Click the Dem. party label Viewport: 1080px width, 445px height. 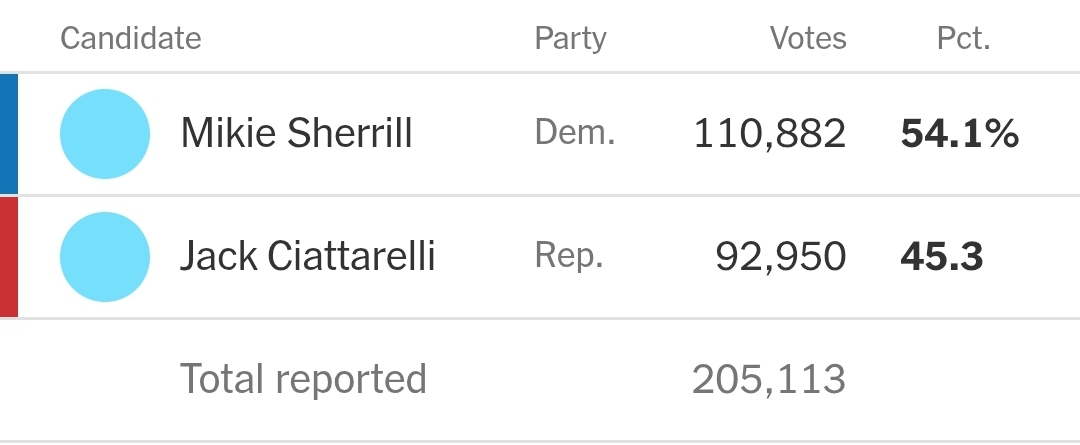575,134
